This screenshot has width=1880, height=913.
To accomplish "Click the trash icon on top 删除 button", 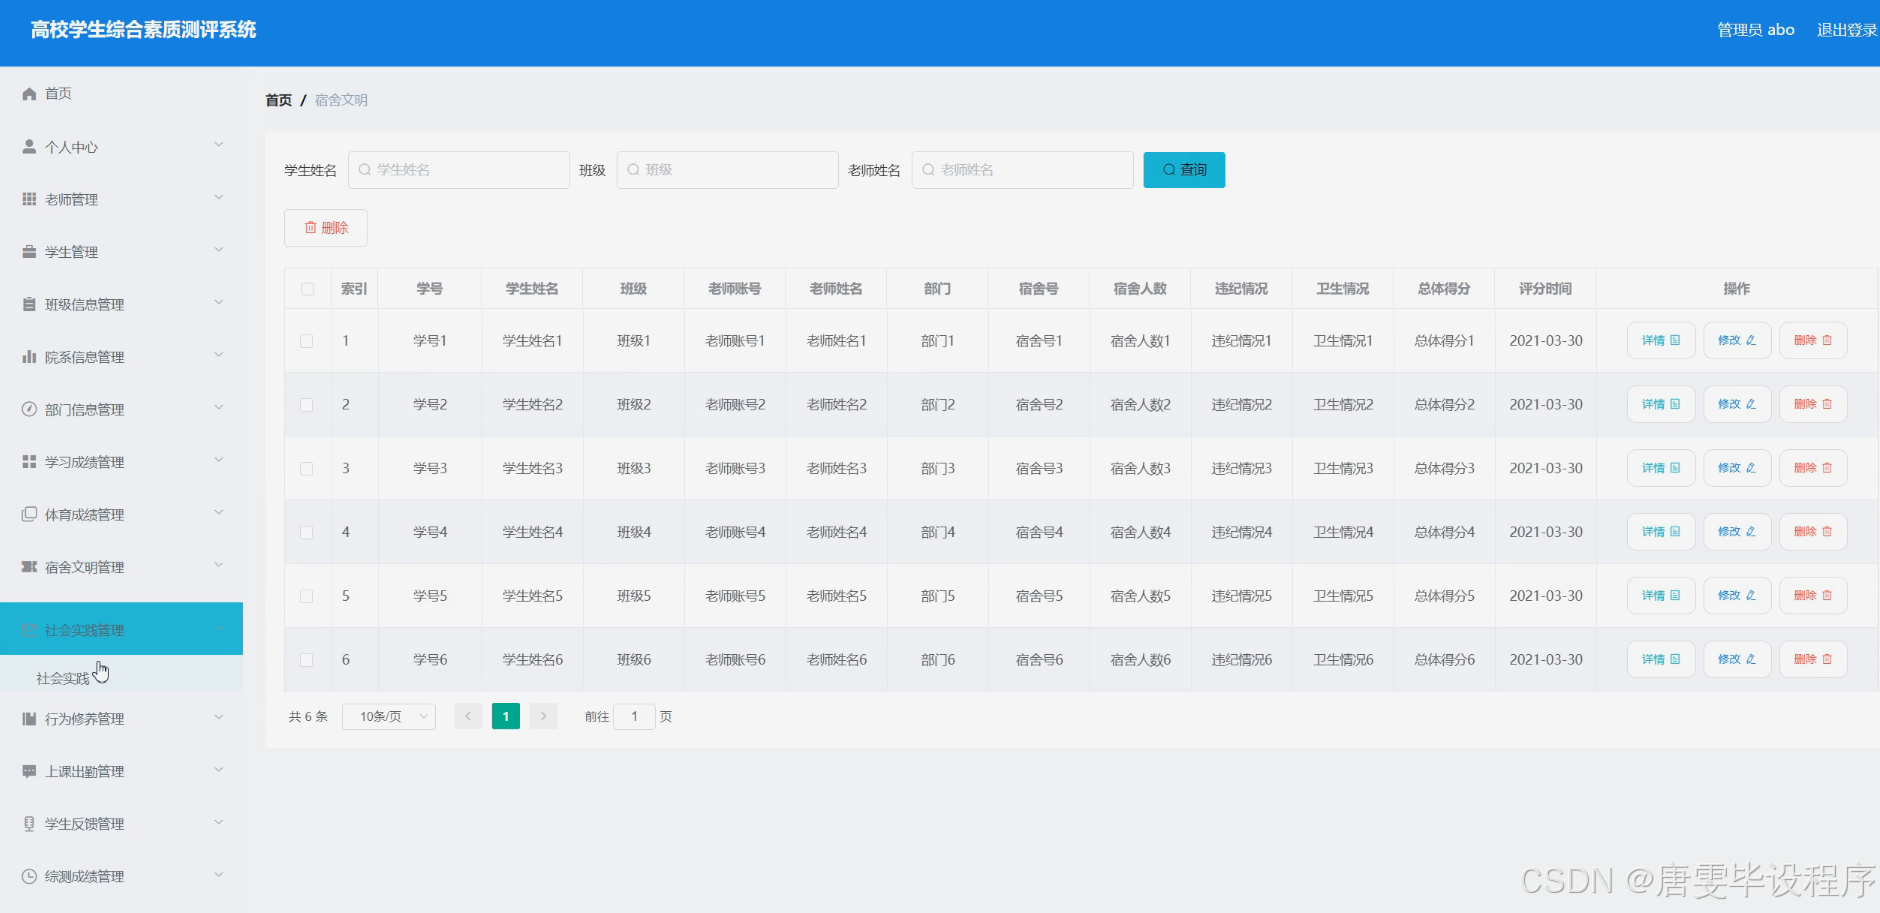I will pyautogui.click(x=310, y=228).
